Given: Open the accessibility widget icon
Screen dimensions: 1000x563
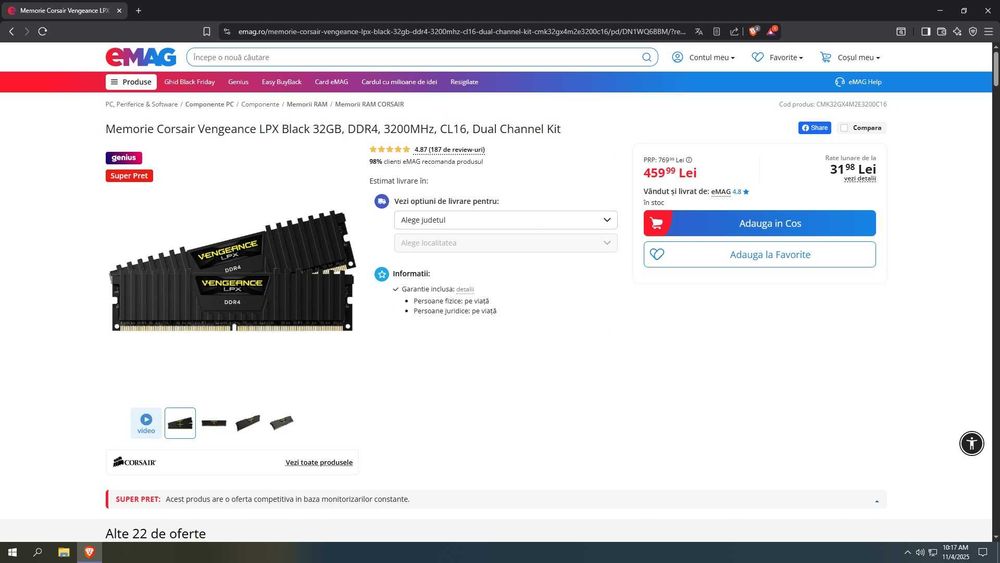Looking at the screenshot, I should 971,443.
